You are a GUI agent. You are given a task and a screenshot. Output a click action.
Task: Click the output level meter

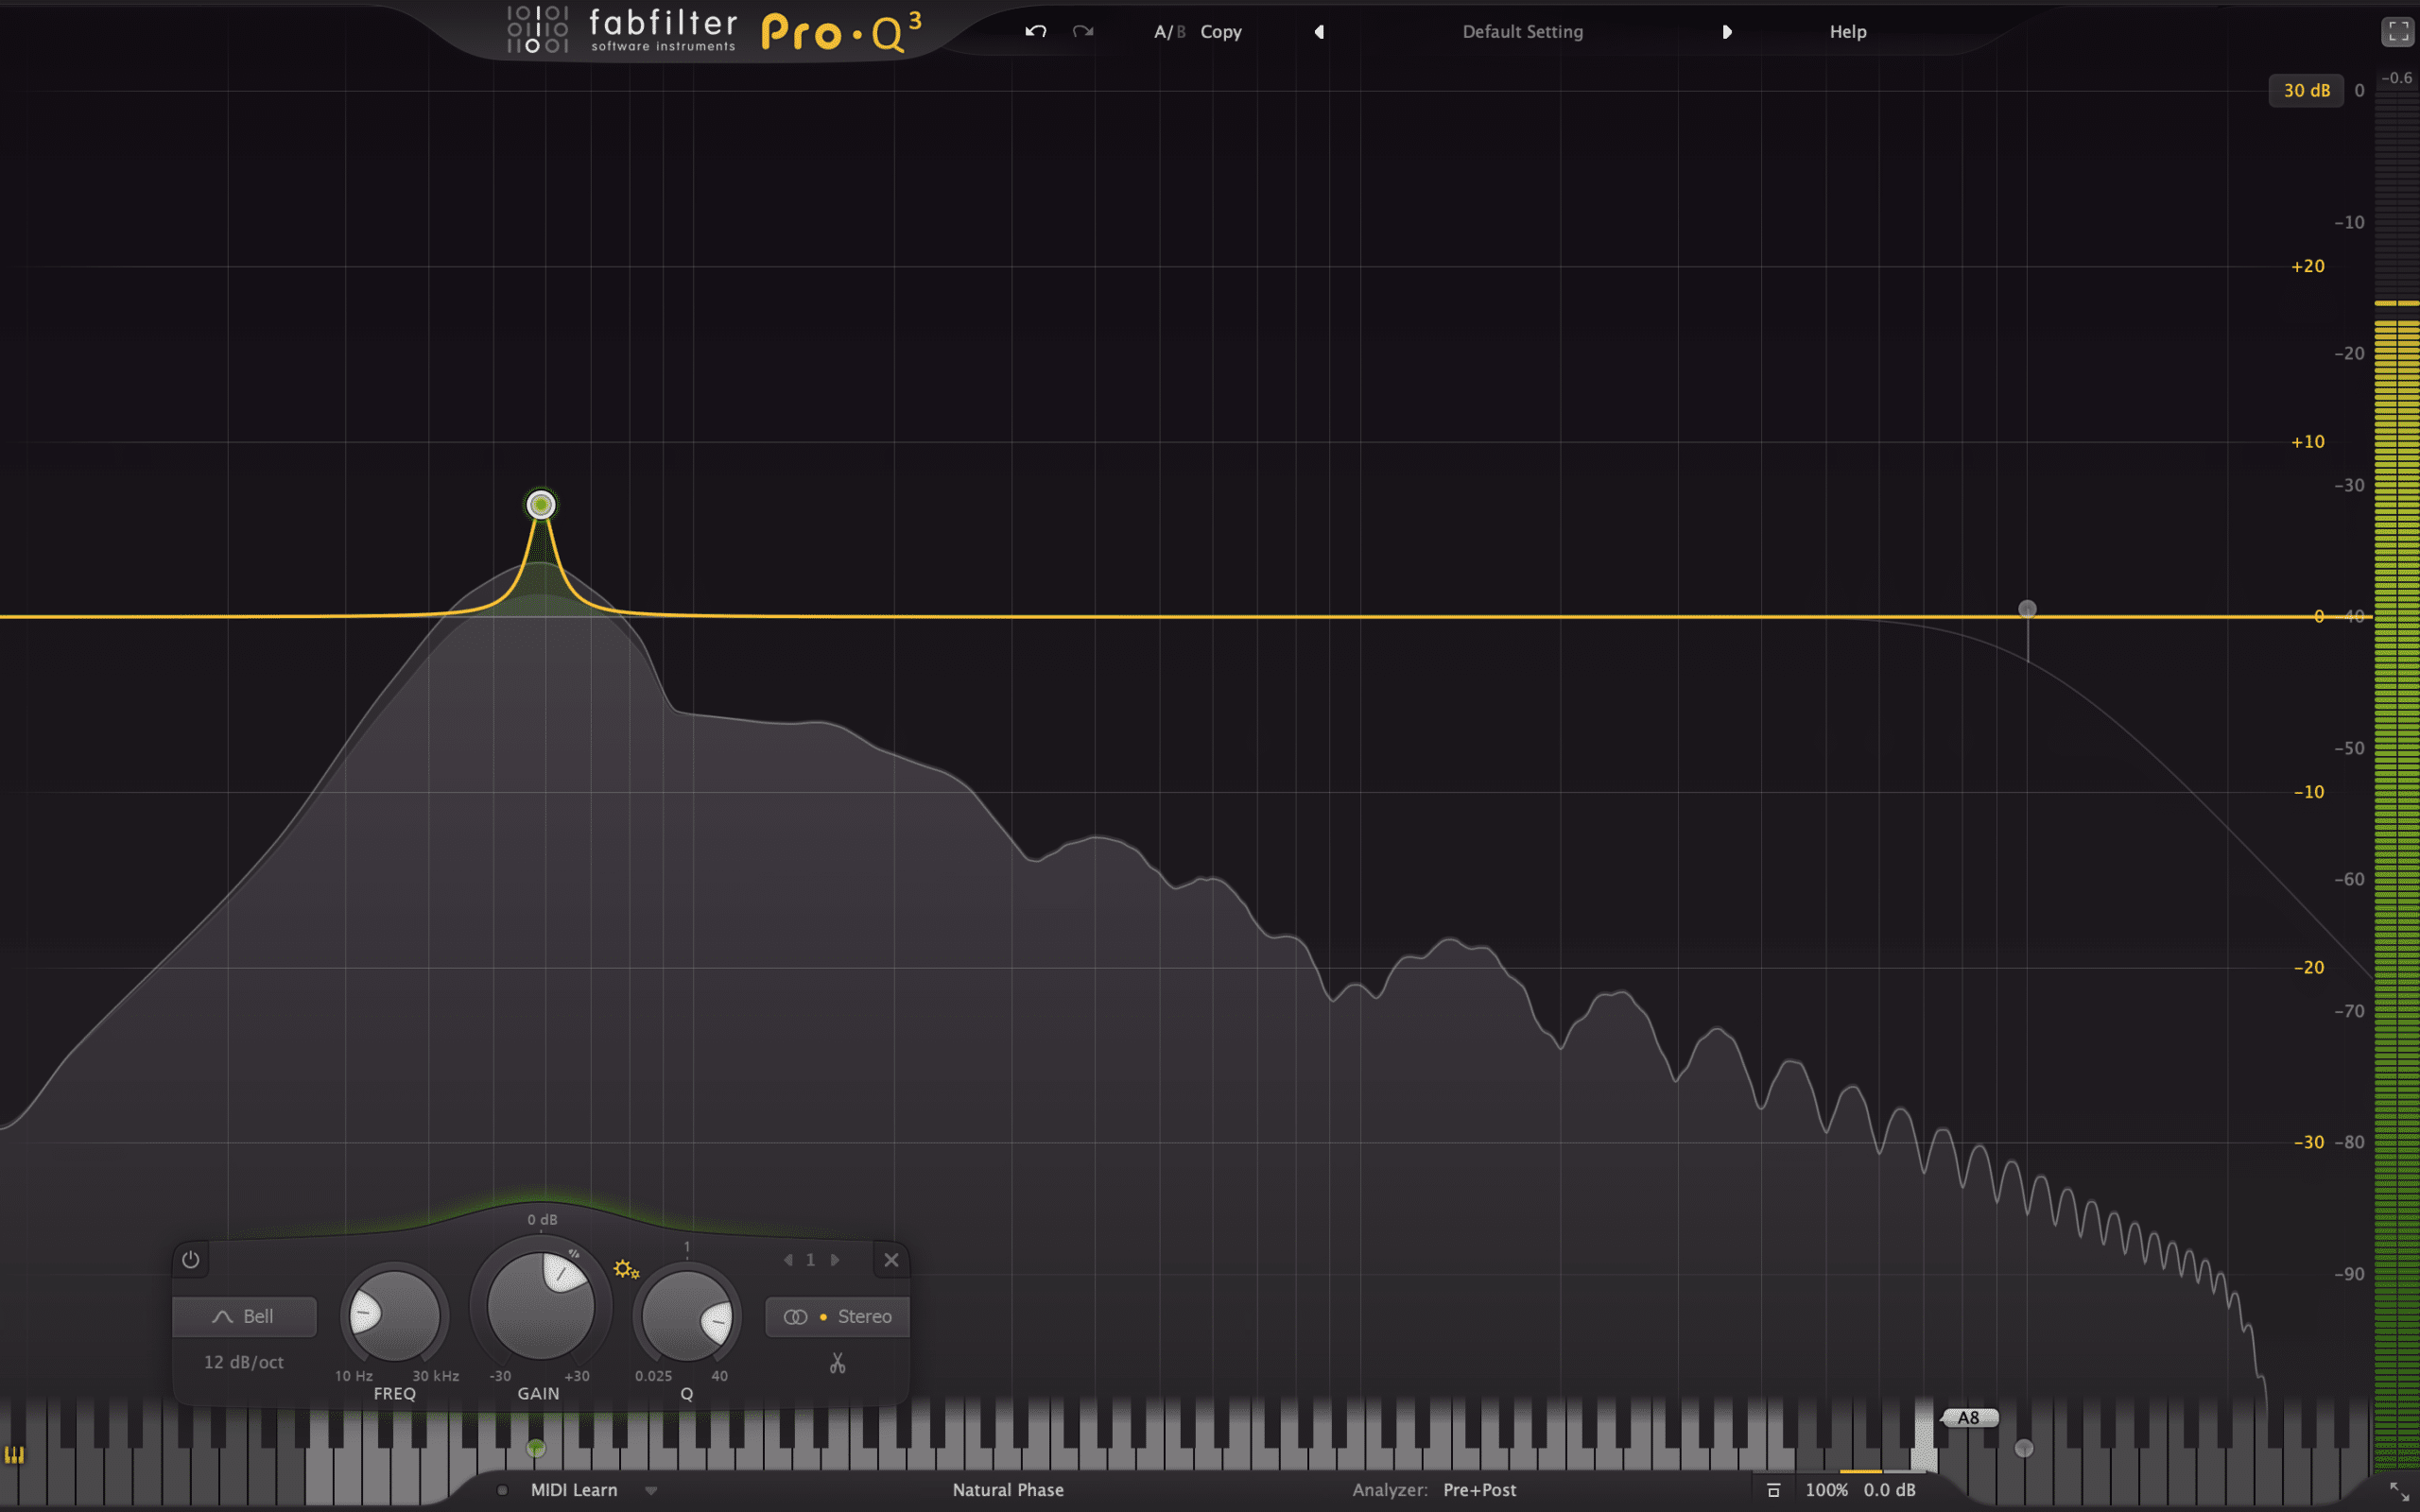point(2397,780)
